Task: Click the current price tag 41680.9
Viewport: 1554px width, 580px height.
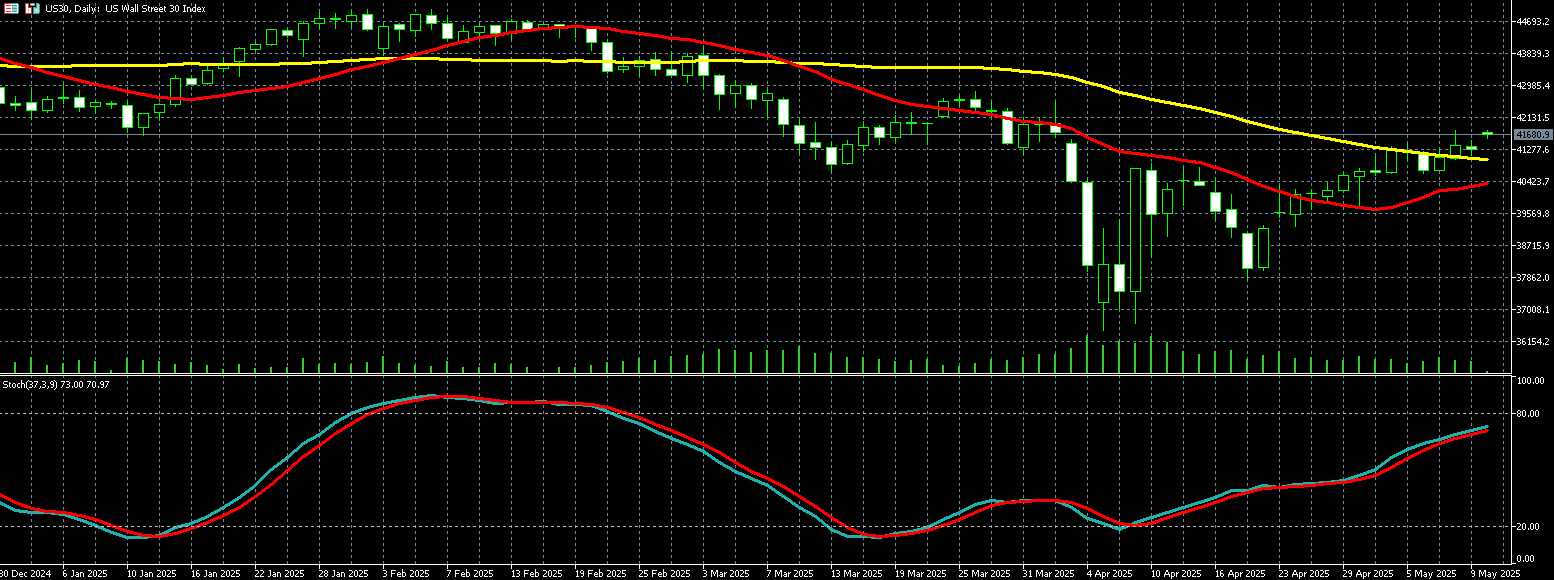Action: click(x=1532, y=134)
